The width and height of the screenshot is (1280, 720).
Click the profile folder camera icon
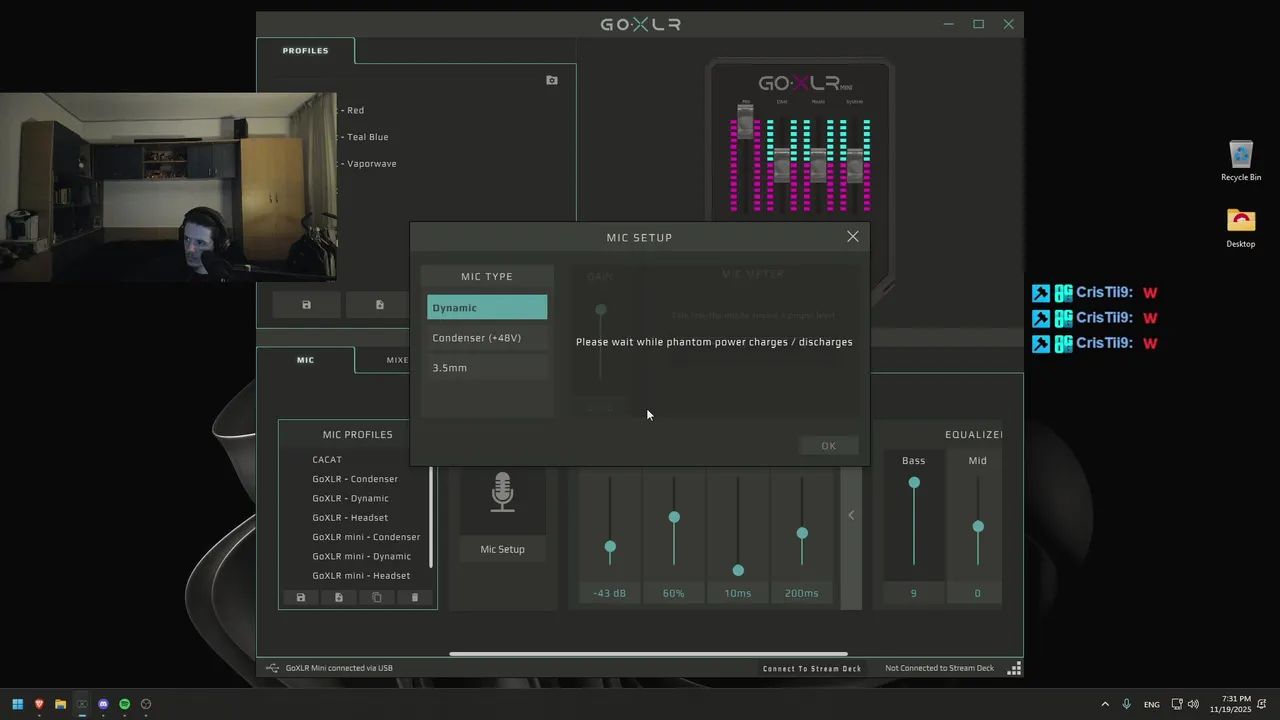point(552,80)
